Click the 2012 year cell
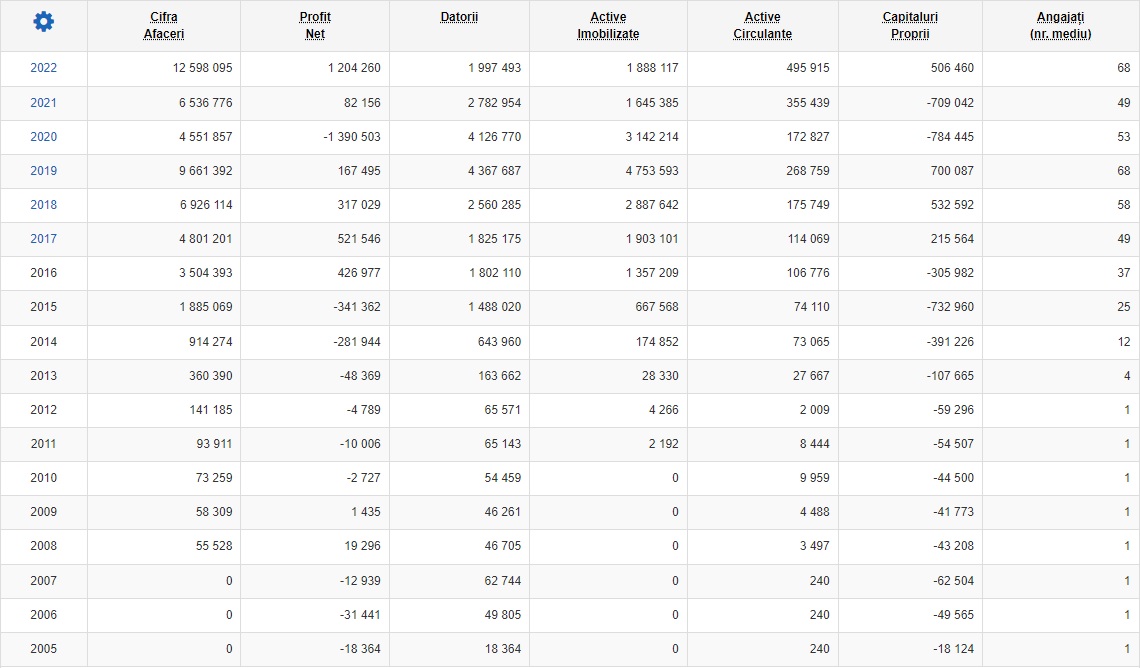This screenshot has height=668, width=1140. pos(44,409)
